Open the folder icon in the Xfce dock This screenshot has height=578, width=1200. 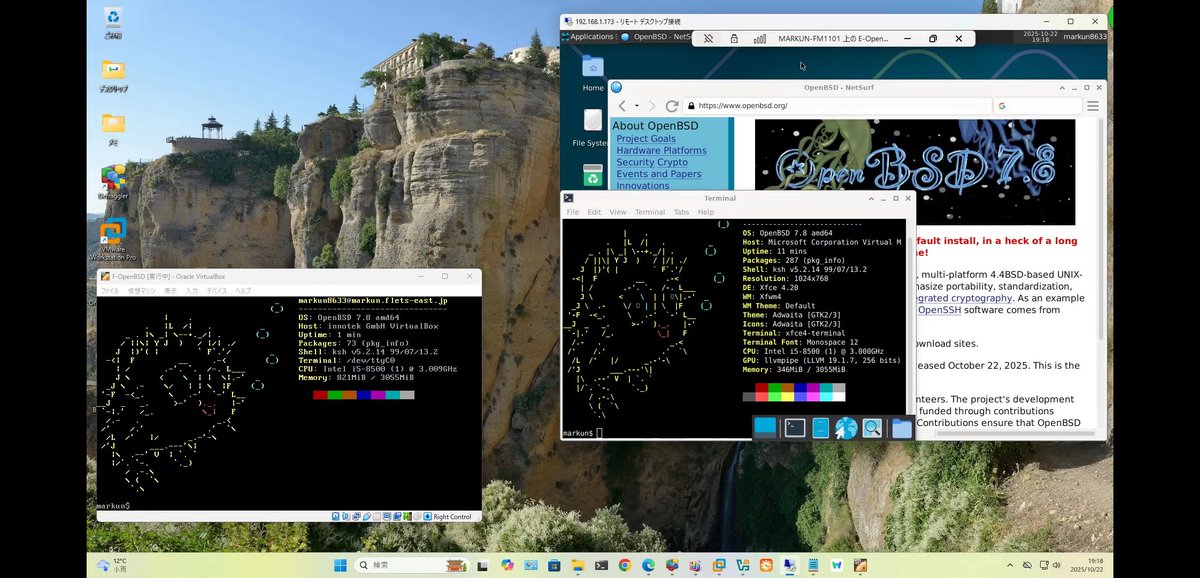[x=902, y=428]
